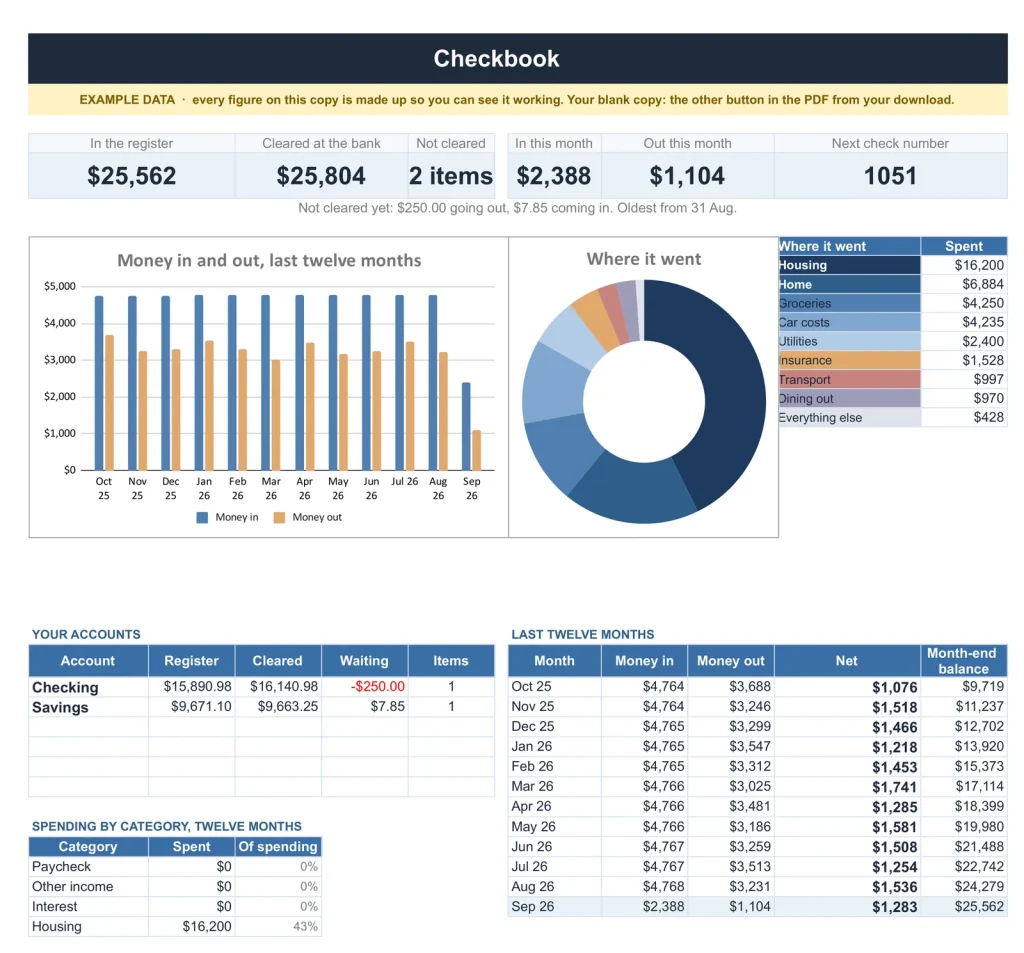Click the orange Insurance category cell

(849, 360)
